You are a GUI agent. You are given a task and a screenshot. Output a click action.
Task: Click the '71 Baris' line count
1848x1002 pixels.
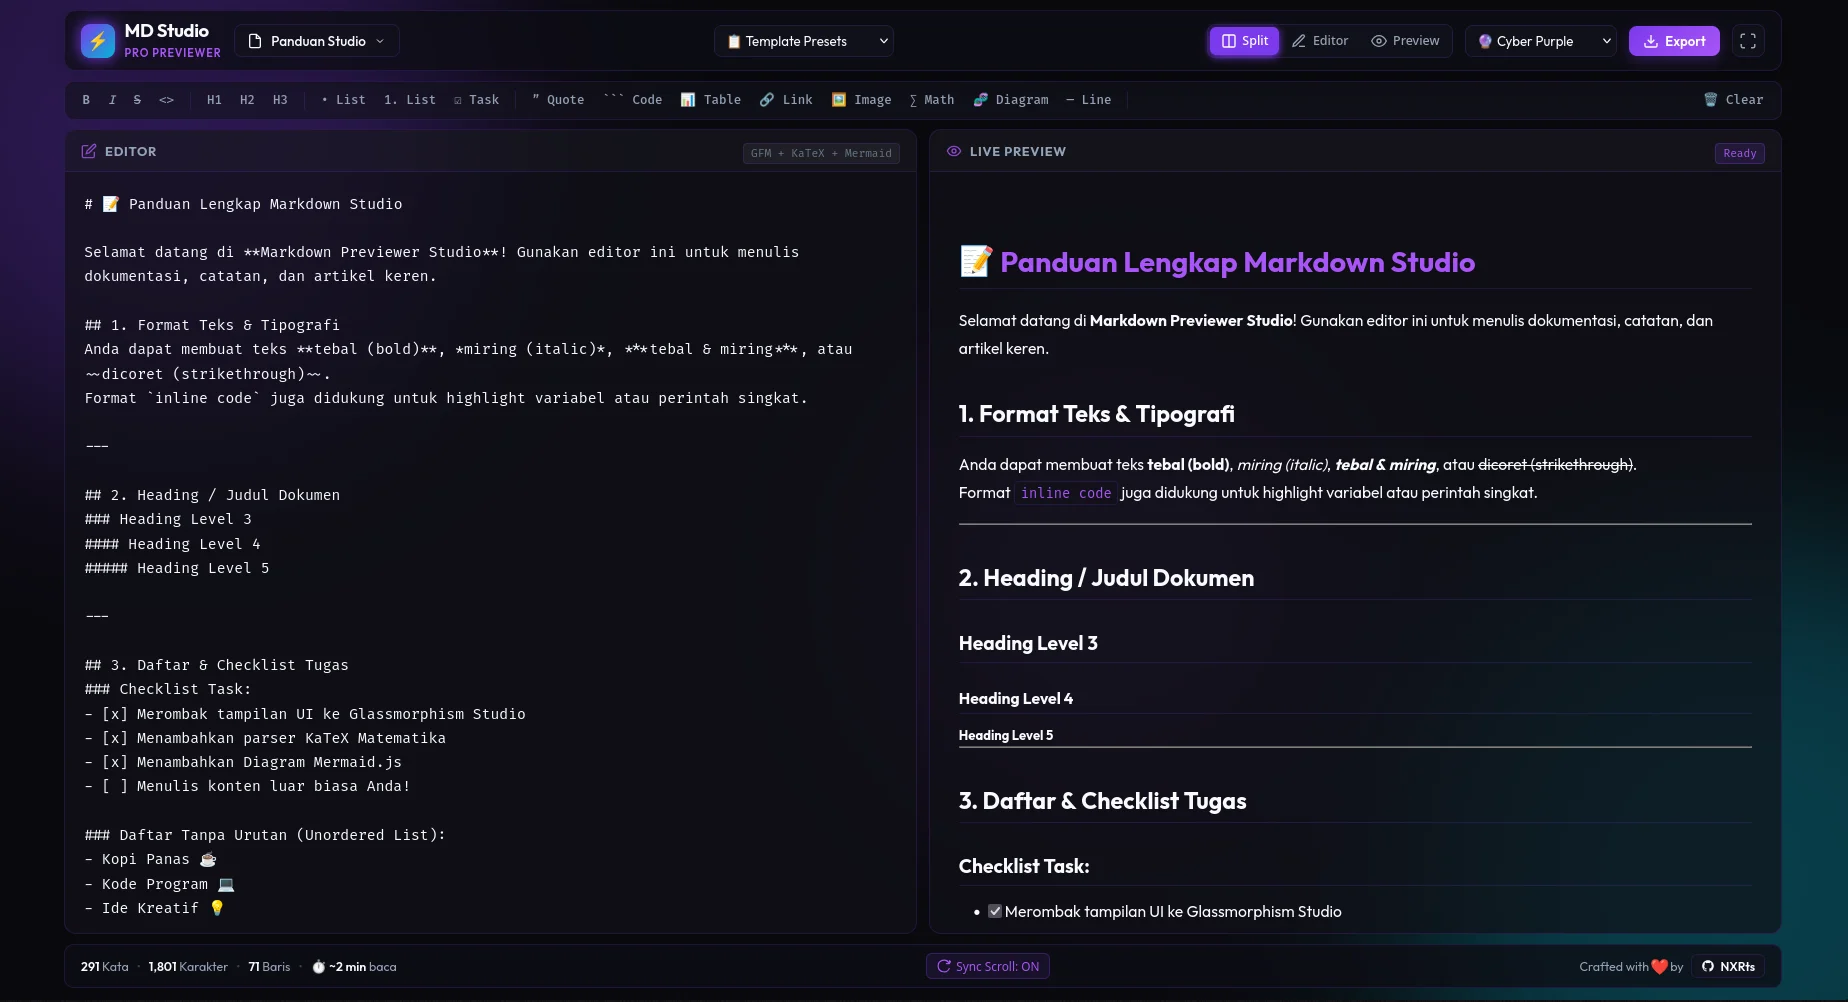(269, 967)
